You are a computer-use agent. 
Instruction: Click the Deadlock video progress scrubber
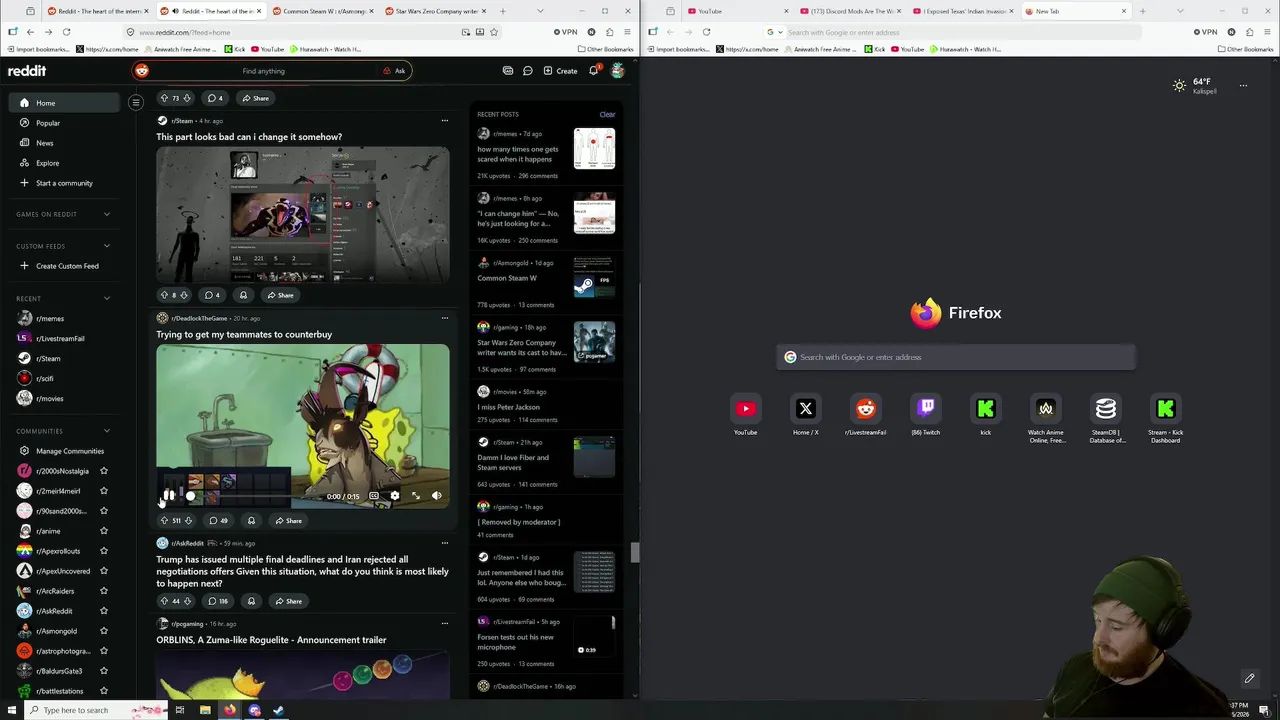pyautogui.click(x=190, y=496)
